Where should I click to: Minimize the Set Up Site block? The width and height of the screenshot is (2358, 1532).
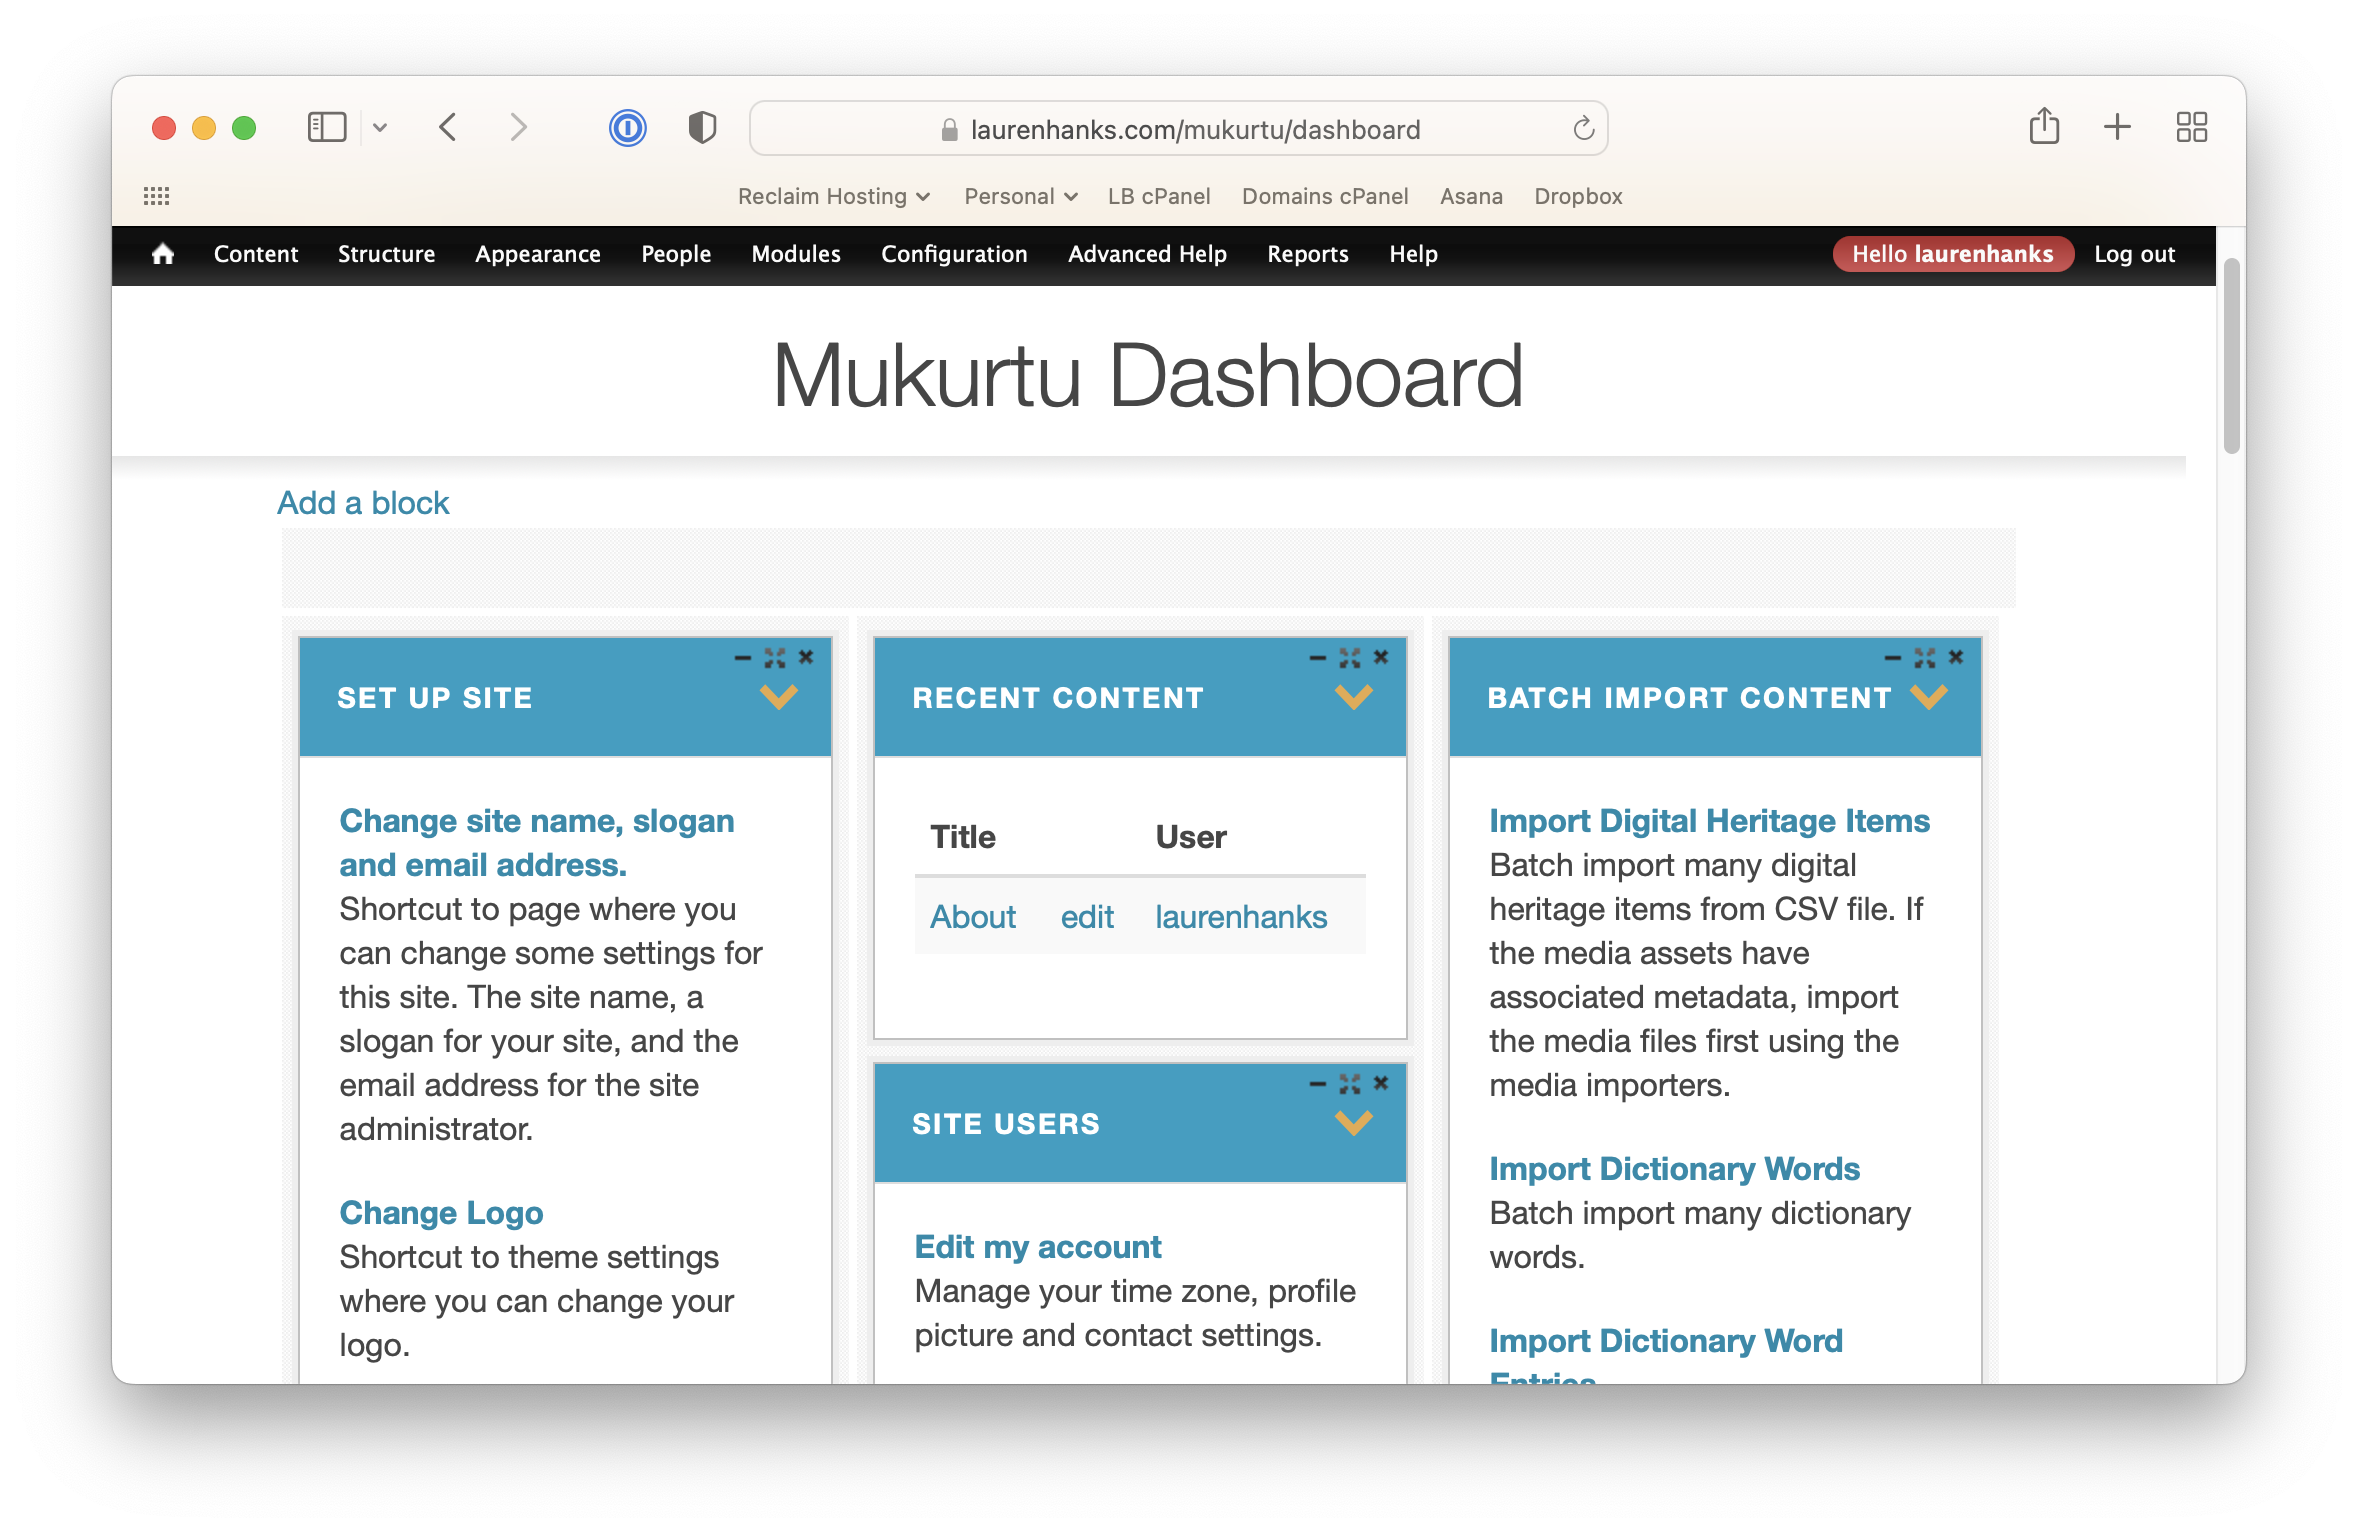[x=742, y=658]
